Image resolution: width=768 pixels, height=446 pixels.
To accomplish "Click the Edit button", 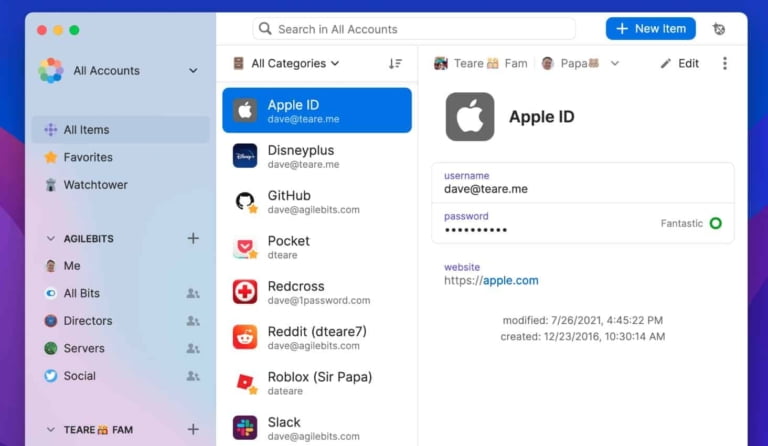I will point(680,63).
